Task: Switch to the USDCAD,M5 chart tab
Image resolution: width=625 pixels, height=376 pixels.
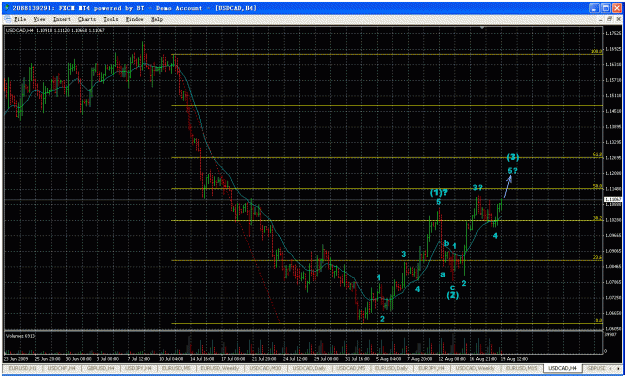Action: [352, 368]
